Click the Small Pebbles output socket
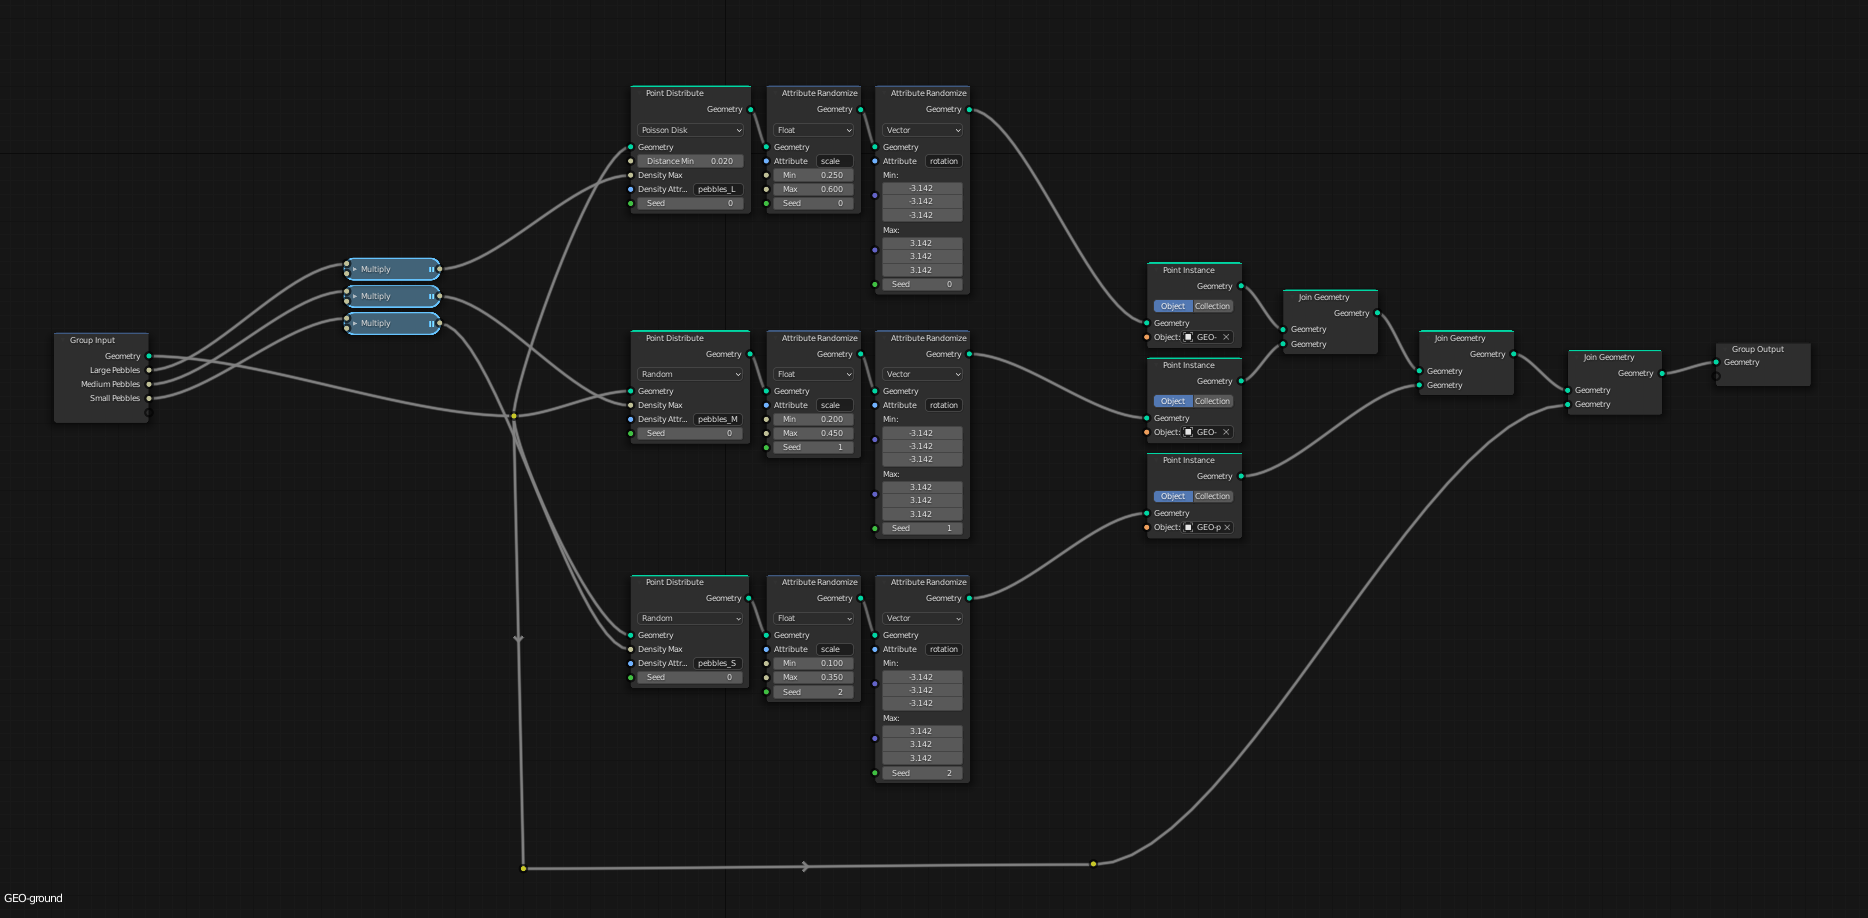The height and width of the screenshot is (918, 1868). (149, 398)
